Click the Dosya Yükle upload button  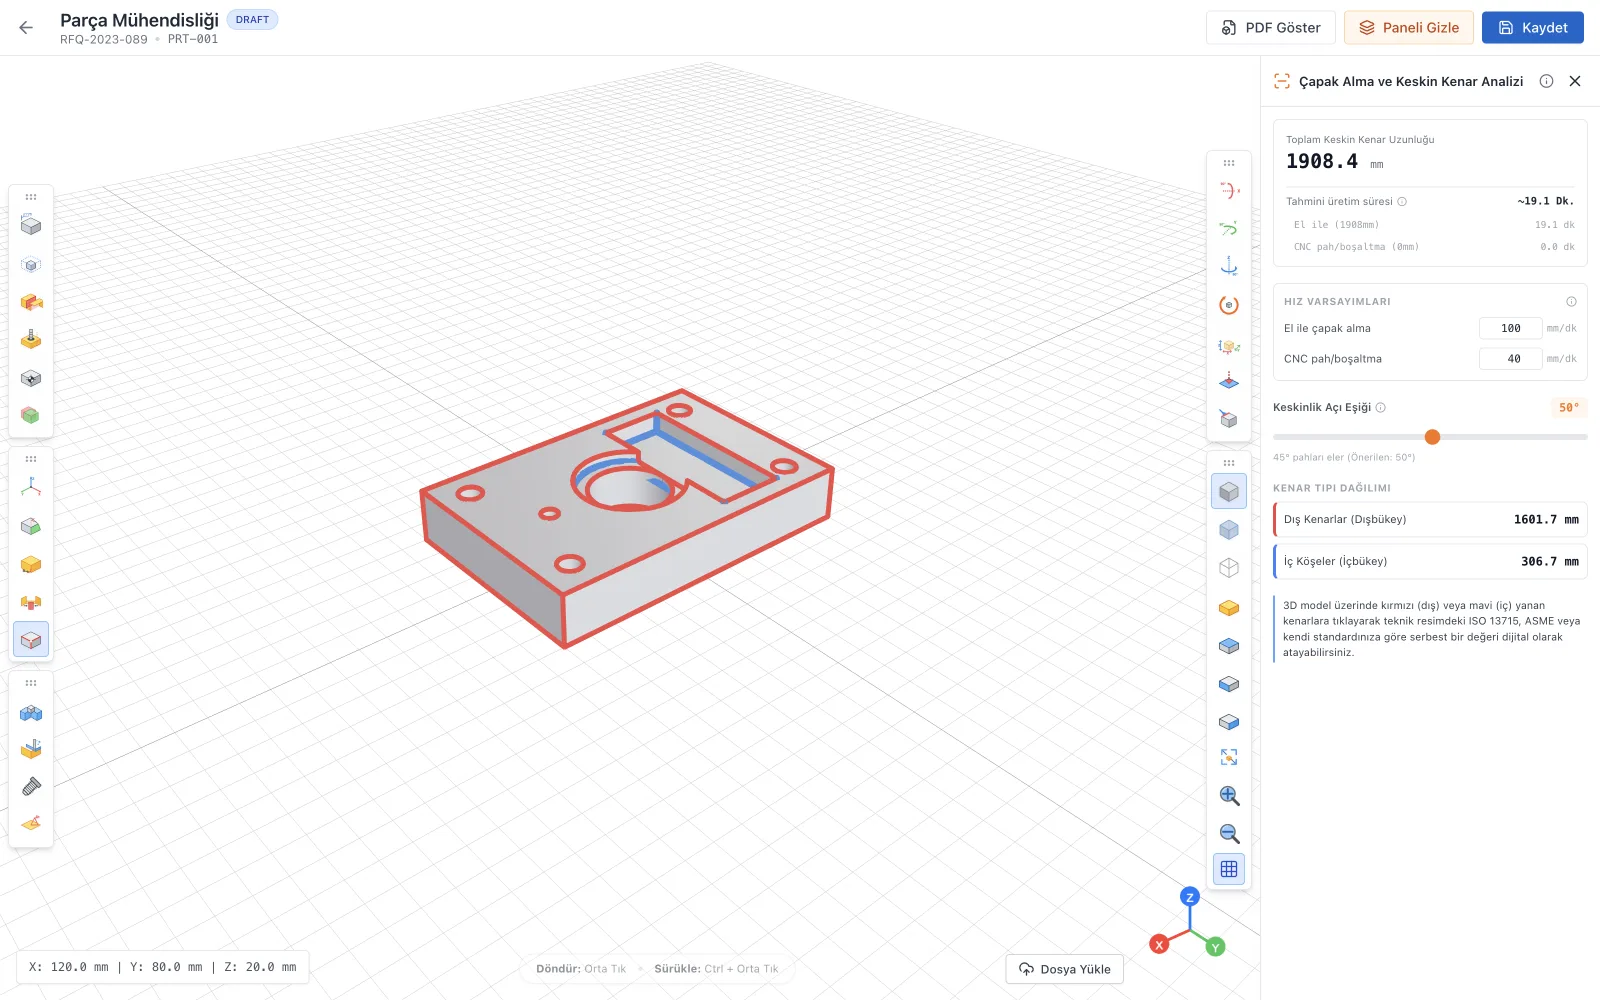coord(1064,969)
